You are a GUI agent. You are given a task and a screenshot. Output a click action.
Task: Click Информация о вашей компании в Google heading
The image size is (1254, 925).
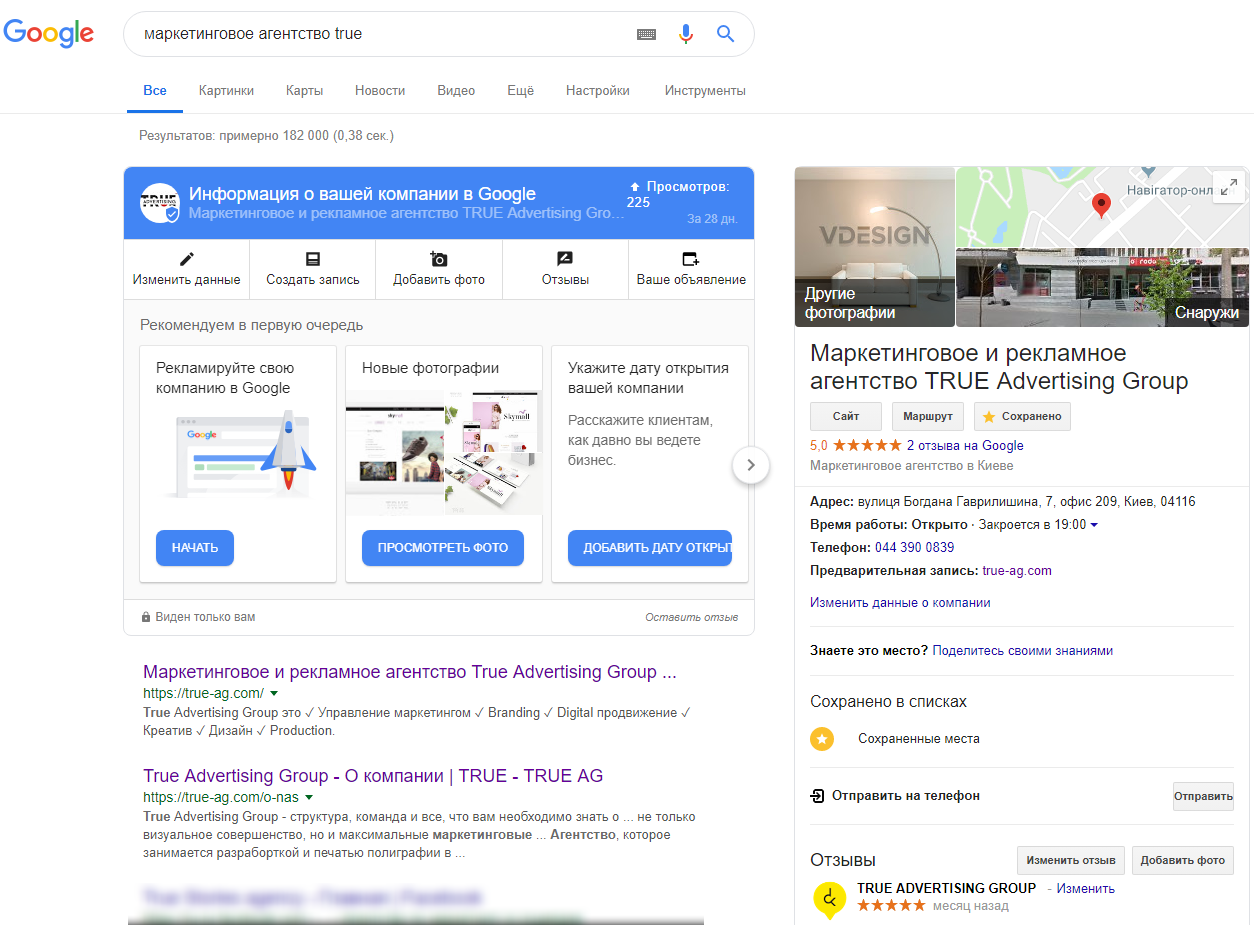(362, 194)
